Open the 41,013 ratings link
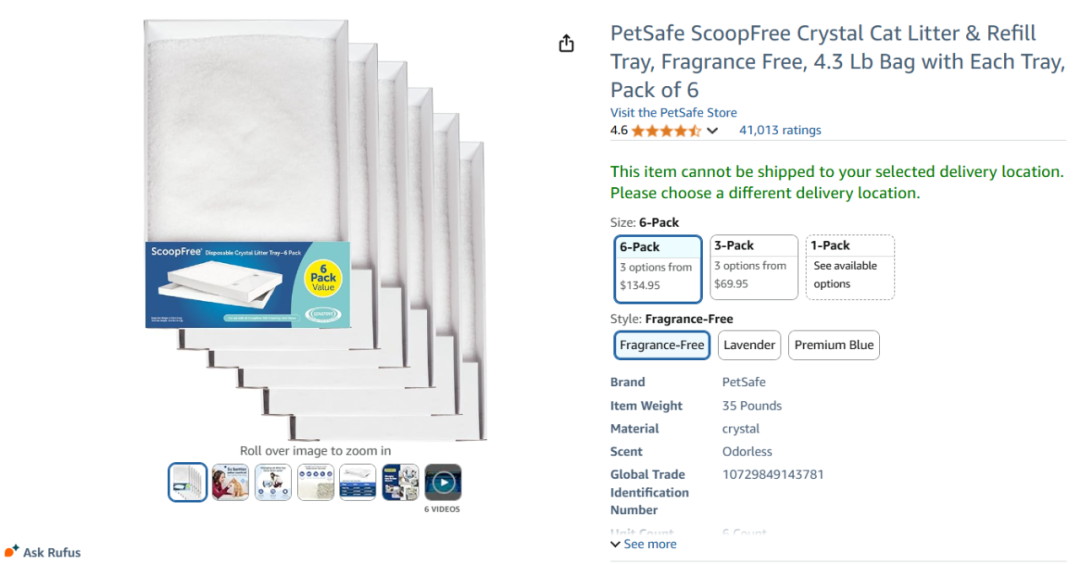 click(x=779, y=130)
